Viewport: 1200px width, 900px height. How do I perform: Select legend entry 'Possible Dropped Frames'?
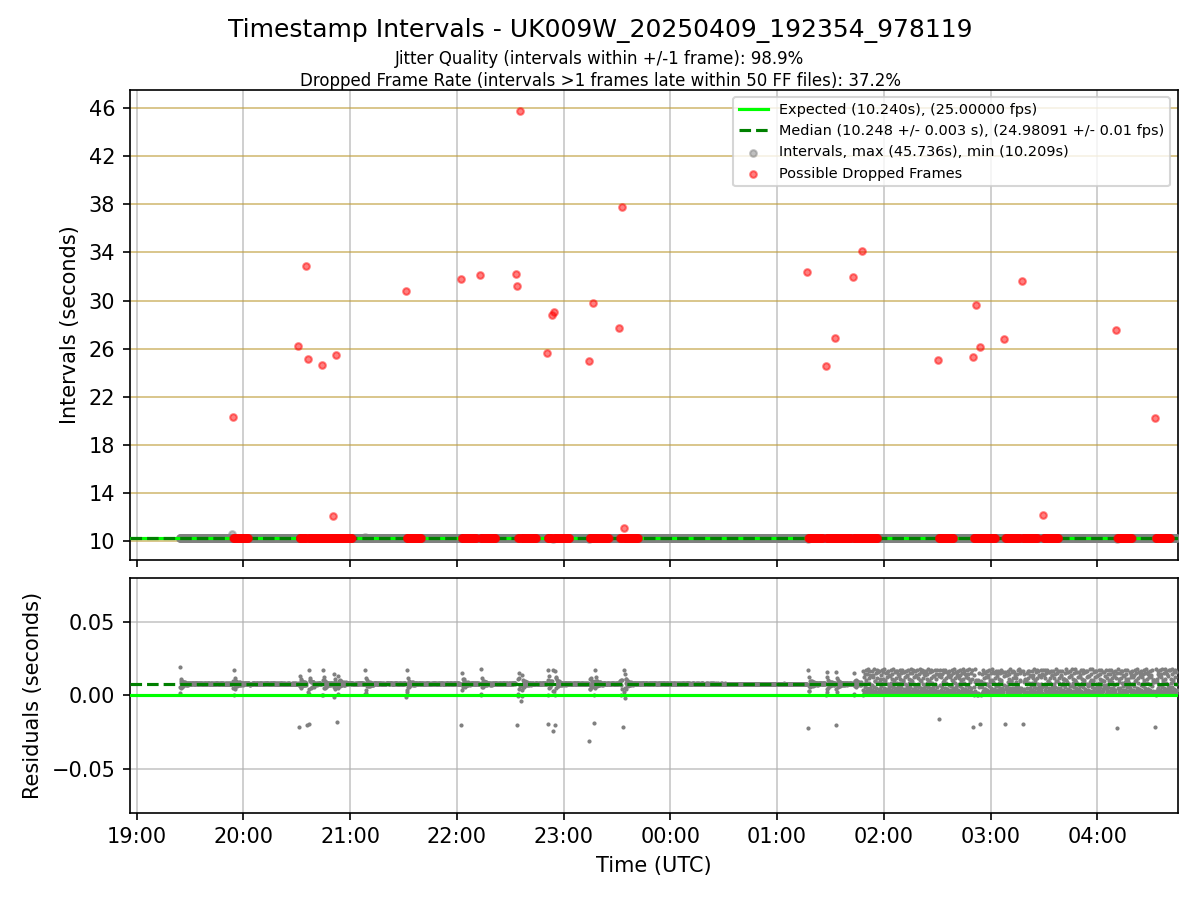(870, 173)
